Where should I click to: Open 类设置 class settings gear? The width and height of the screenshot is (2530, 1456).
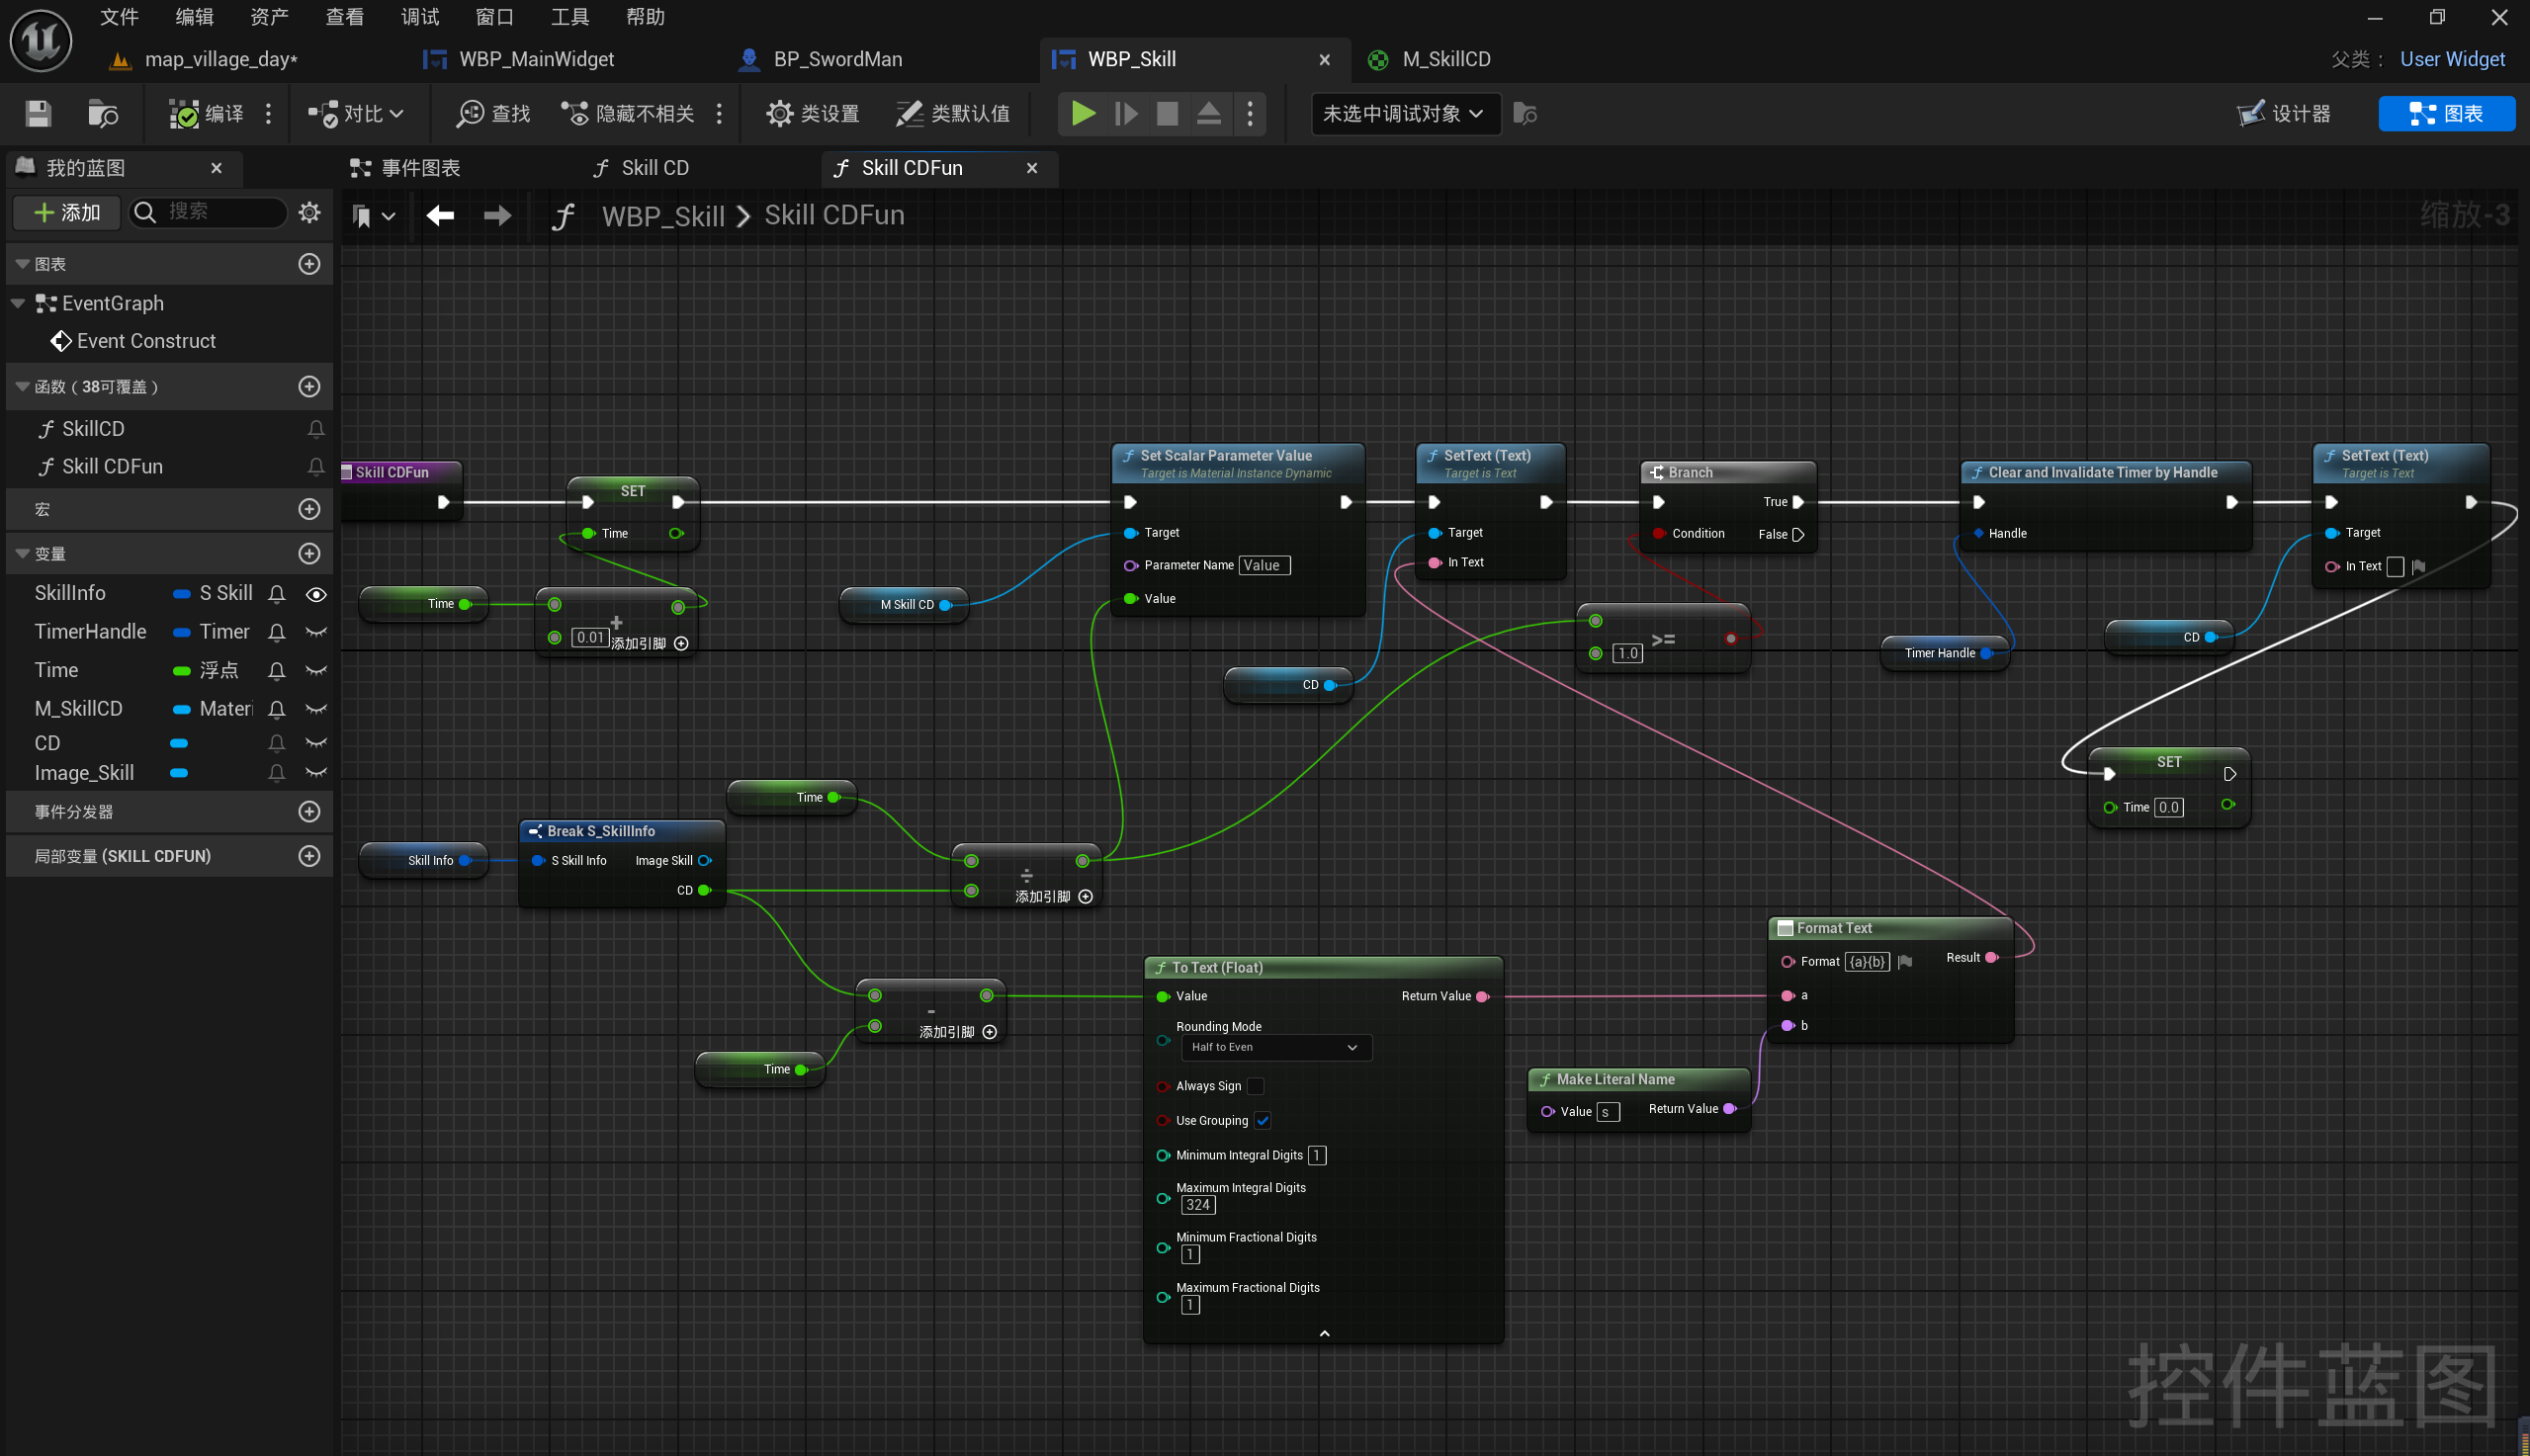pyautogui.click(x=779, y=114)
